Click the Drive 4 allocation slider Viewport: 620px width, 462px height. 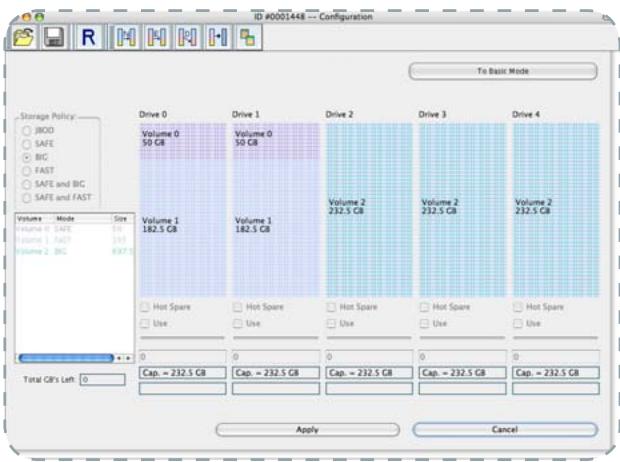[556, 338]
